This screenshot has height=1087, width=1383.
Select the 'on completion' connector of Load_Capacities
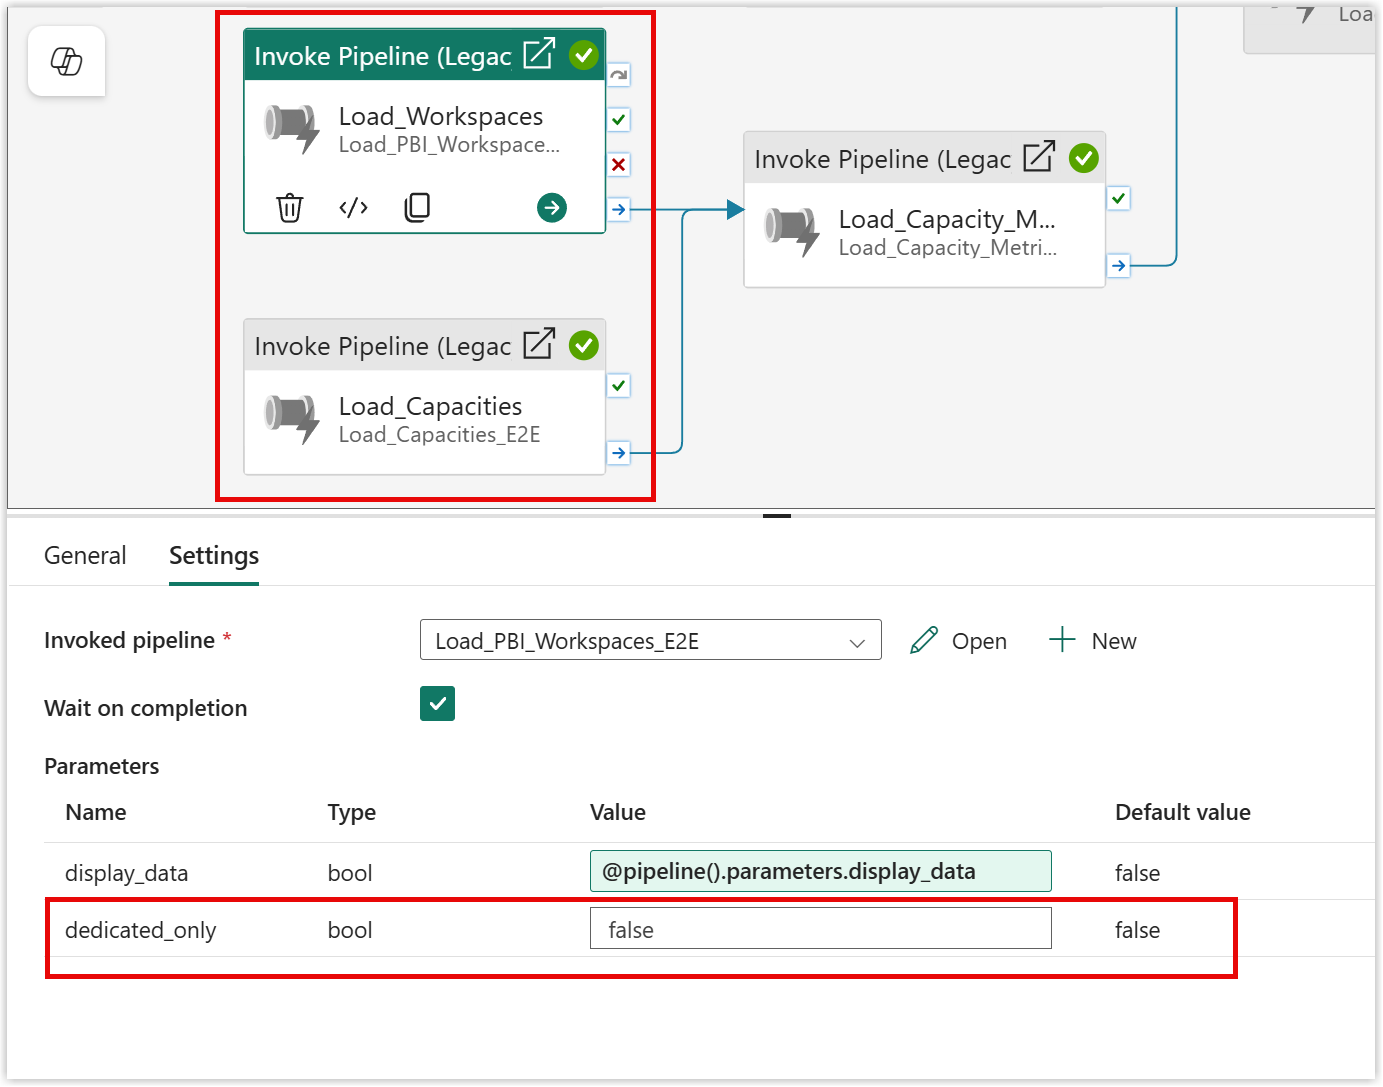tap(619, 453)
